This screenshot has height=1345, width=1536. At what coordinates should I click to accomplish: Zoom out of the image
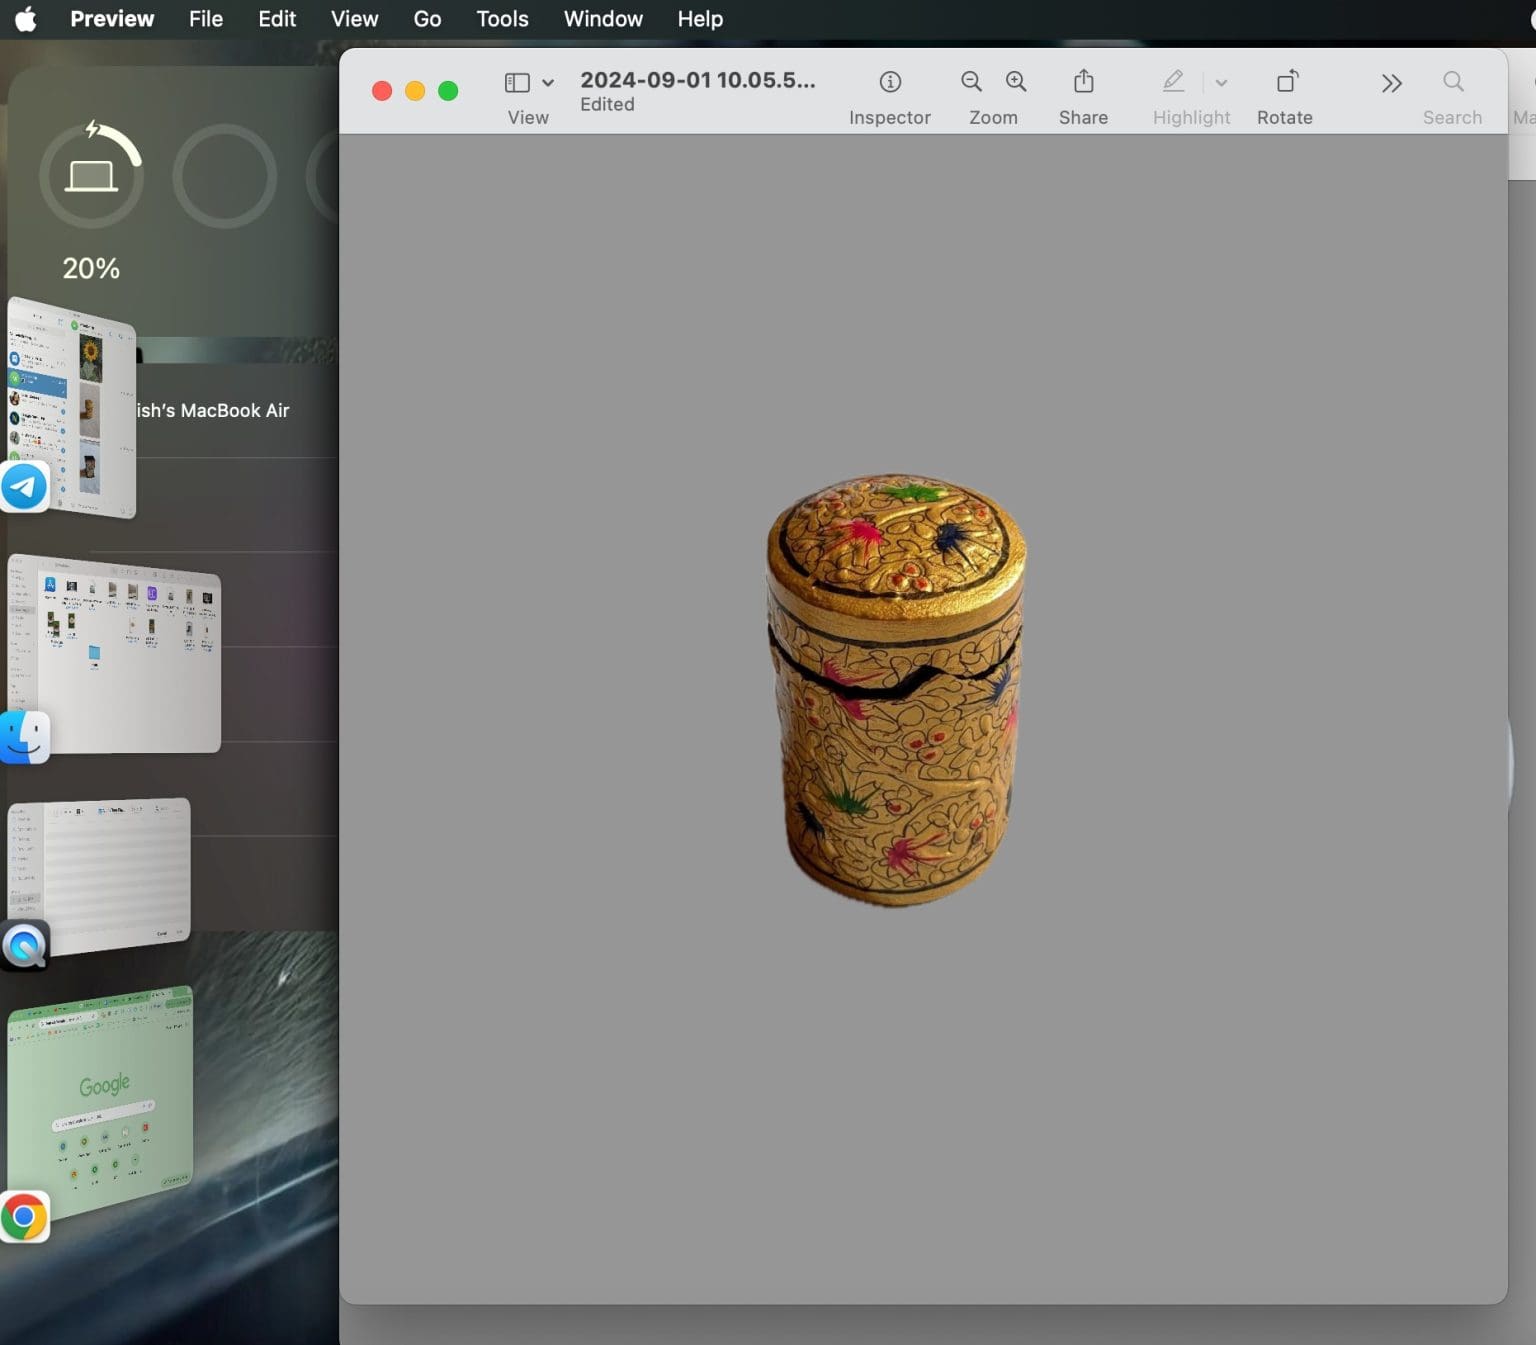(970, 82)
